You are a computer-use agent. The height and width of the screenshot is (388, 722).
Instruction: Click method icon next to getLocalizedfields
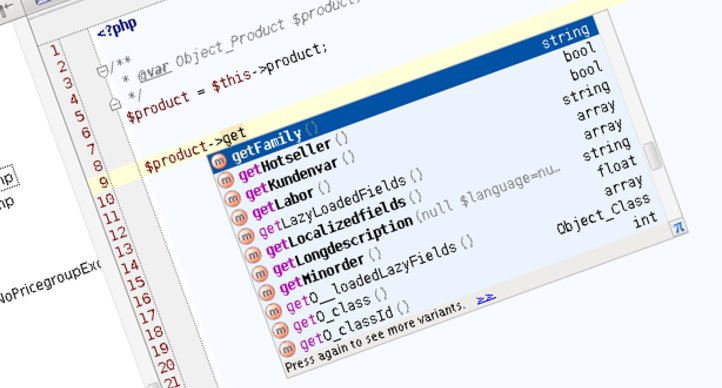252,255
